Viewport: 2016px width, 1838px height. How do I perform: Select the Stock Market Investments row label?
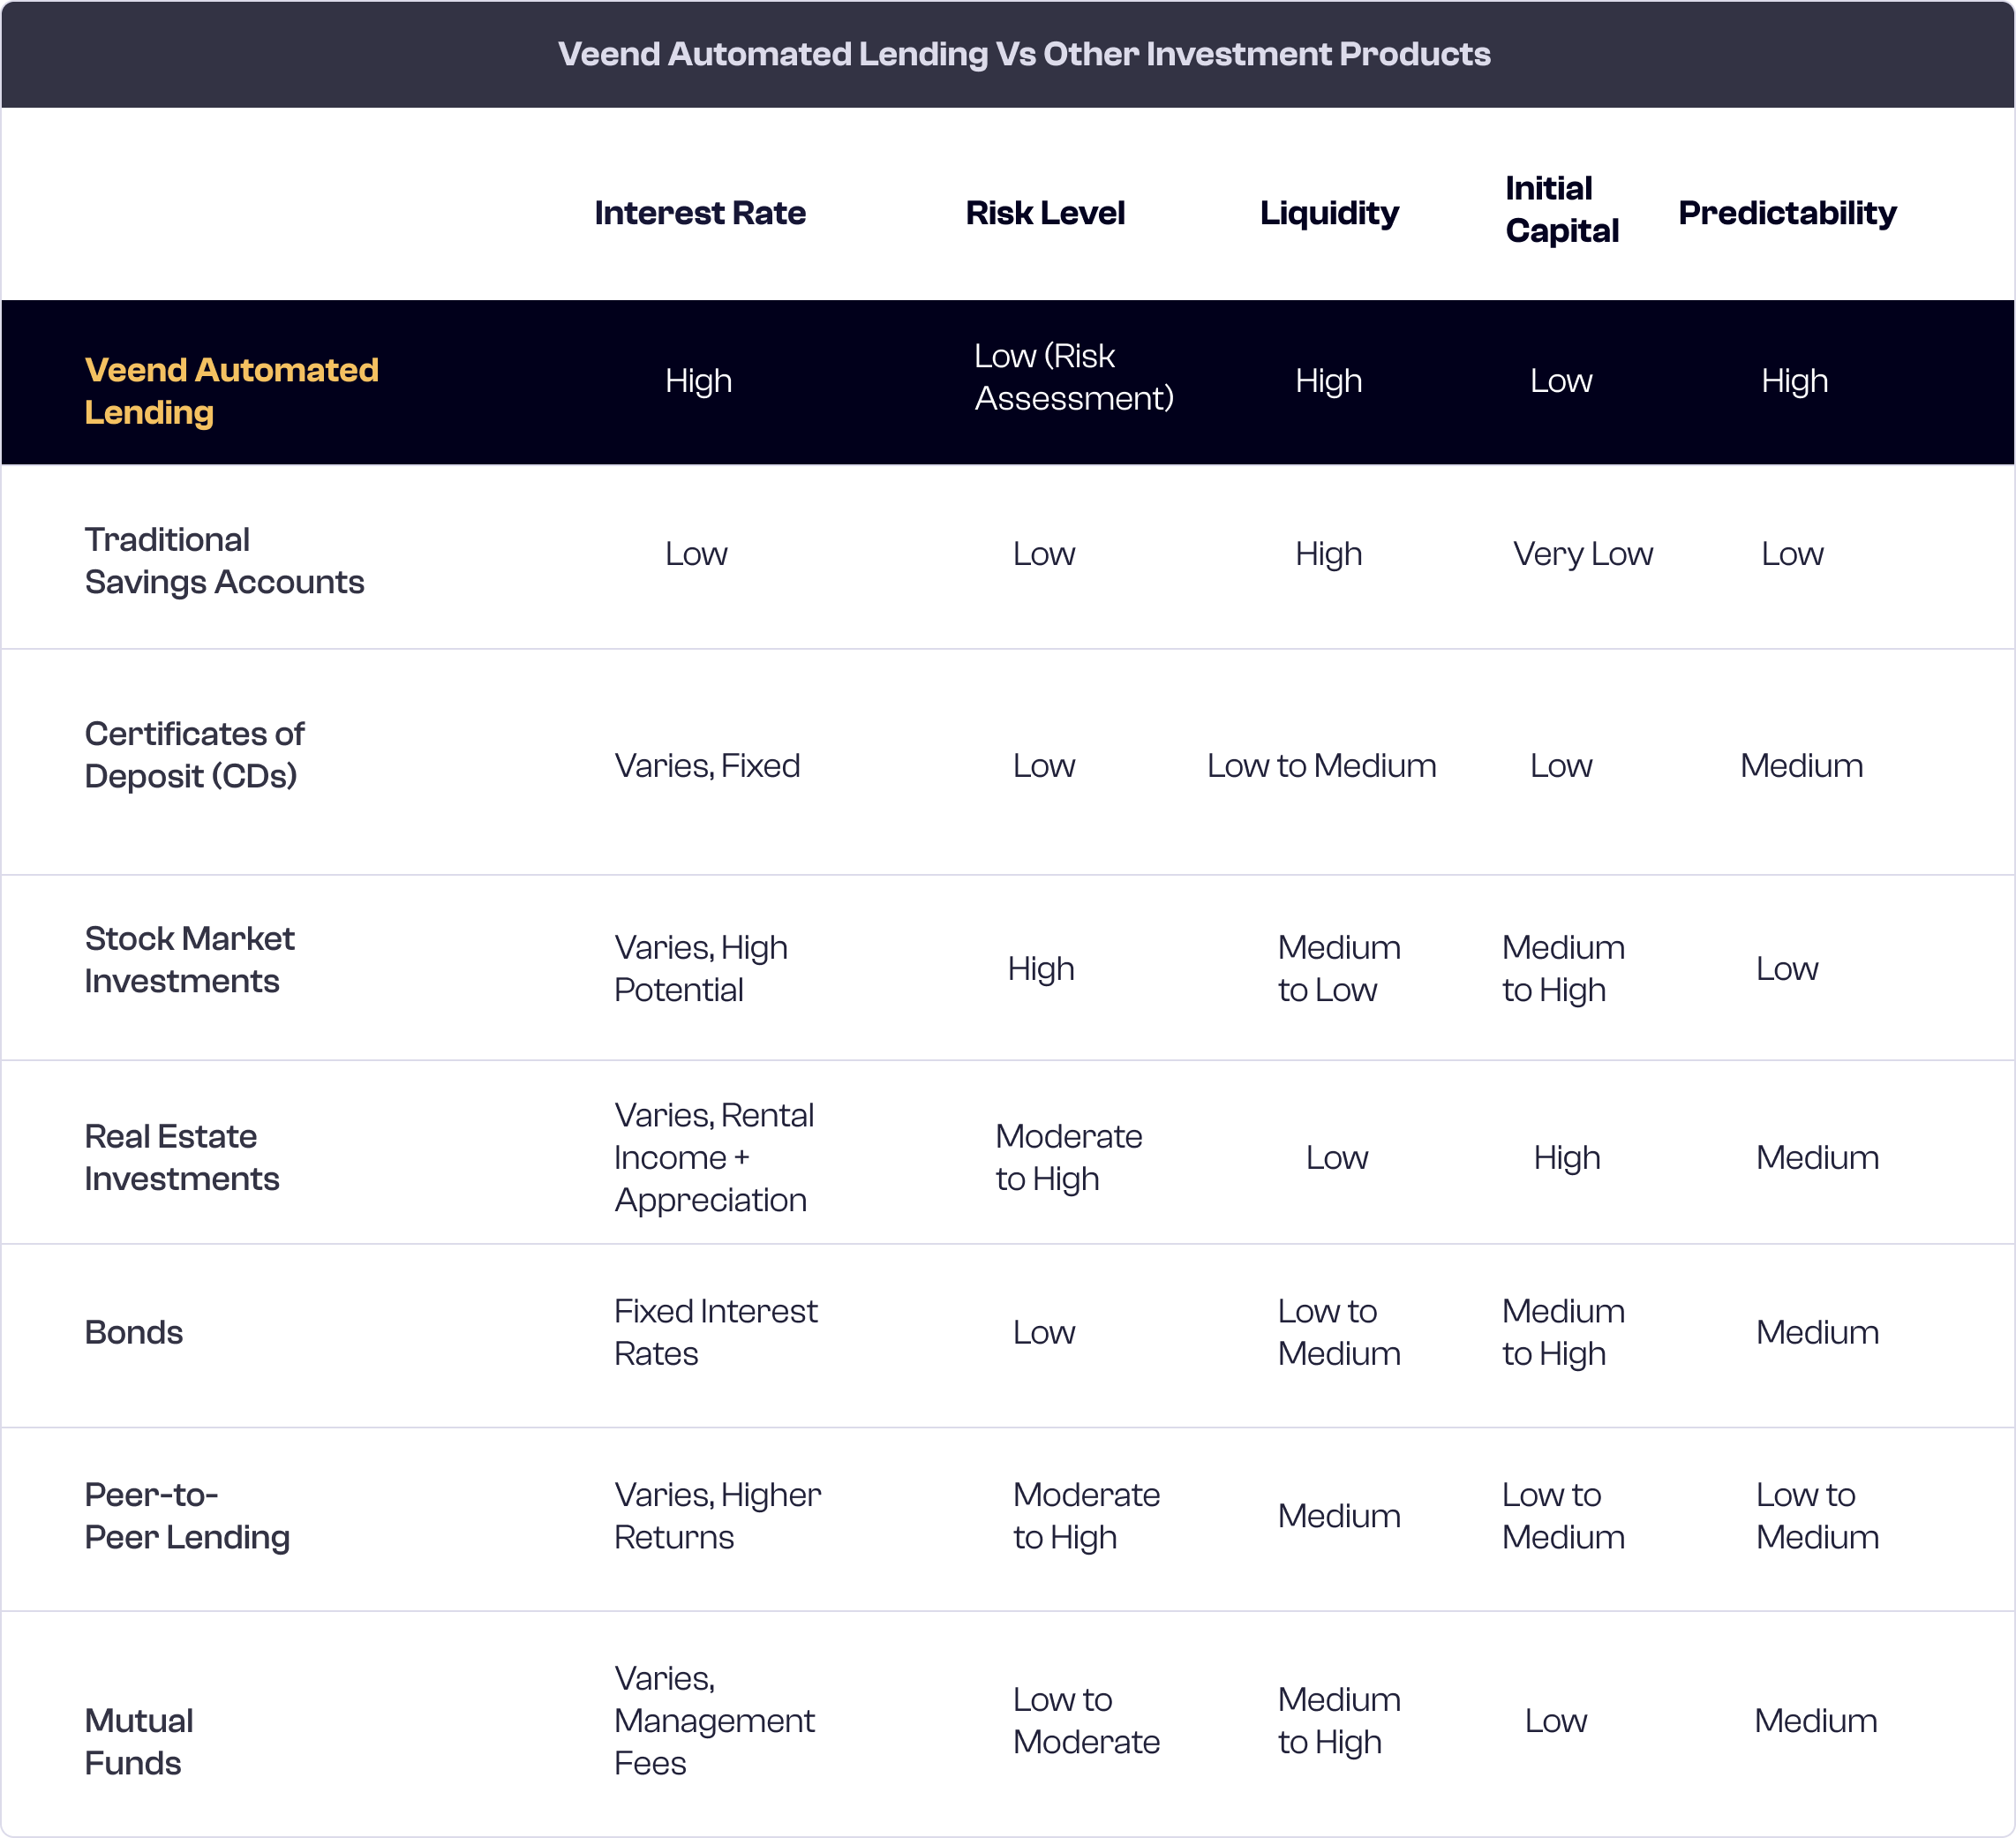189,960
